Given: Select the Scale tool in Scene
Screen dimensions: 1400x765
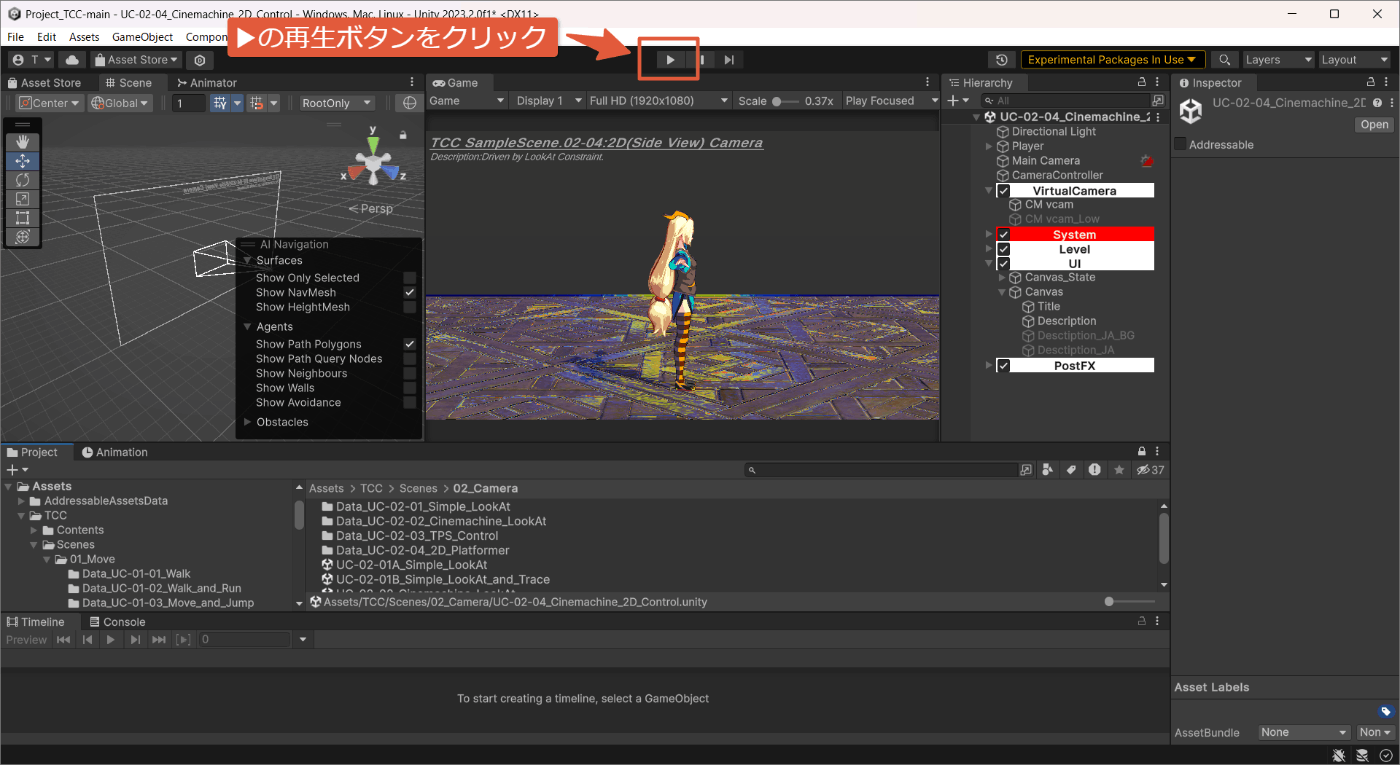Looking at the screenshot, I should click(23, 199).
